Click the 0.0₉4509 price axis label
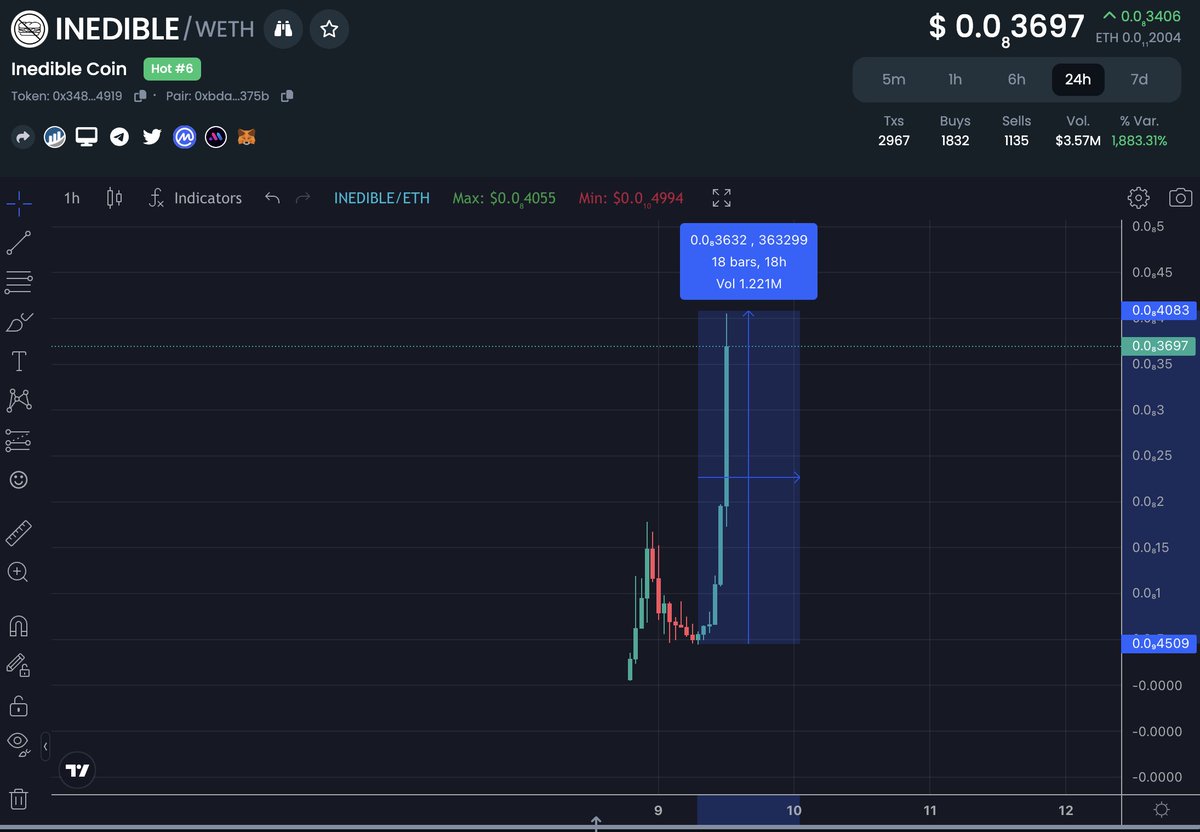1200x832 pixels. pos(1158,643)
